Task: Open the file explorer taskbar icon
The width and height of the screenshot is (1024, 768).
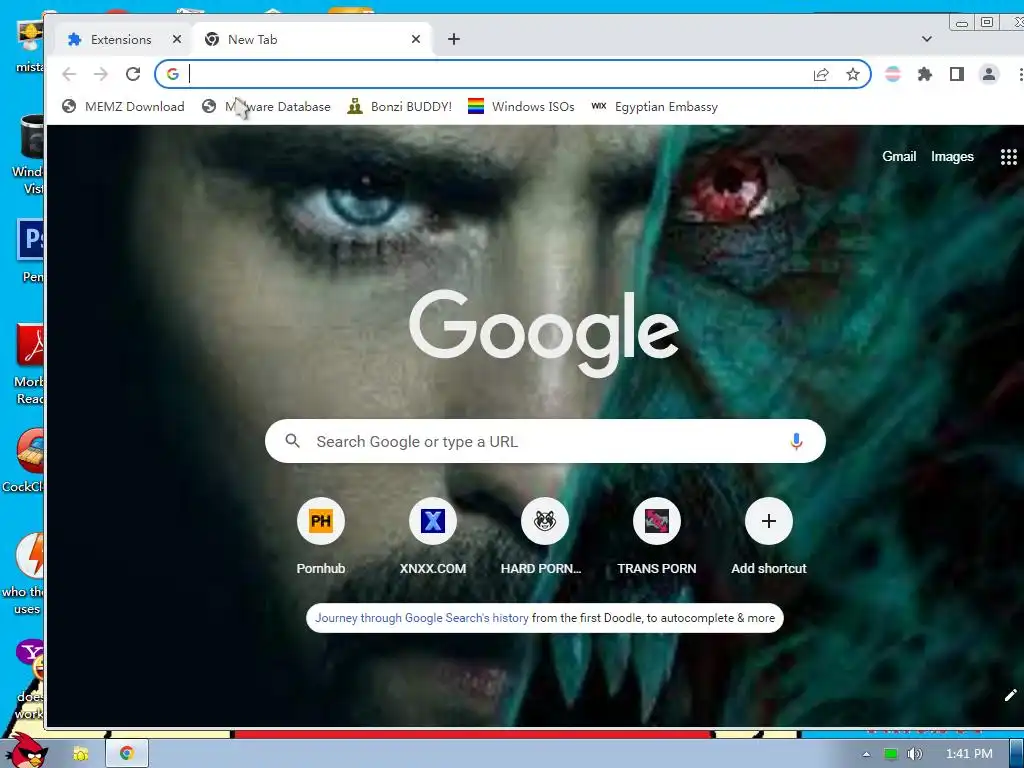Action: tap(81, 754)
